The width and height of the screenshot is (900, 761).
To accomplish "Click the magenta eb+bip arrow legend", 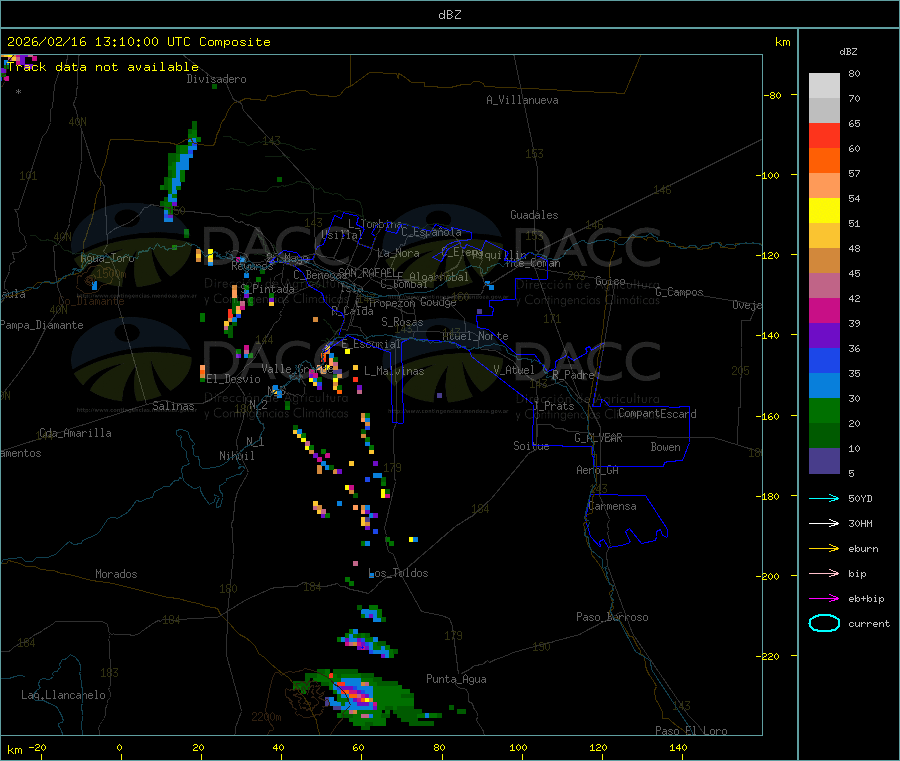I will coord(824,599).
